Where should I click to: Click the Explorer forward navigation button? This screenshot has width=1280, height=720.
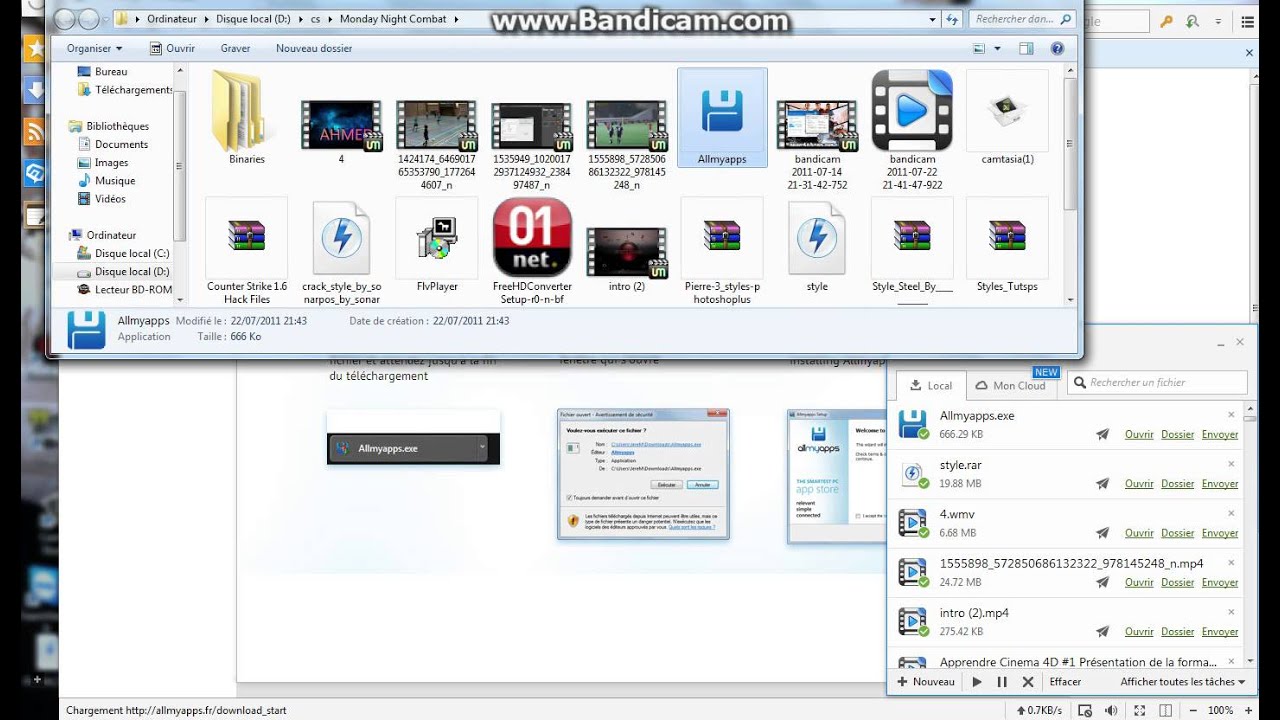pyautogui.click(x=88, y=19)
